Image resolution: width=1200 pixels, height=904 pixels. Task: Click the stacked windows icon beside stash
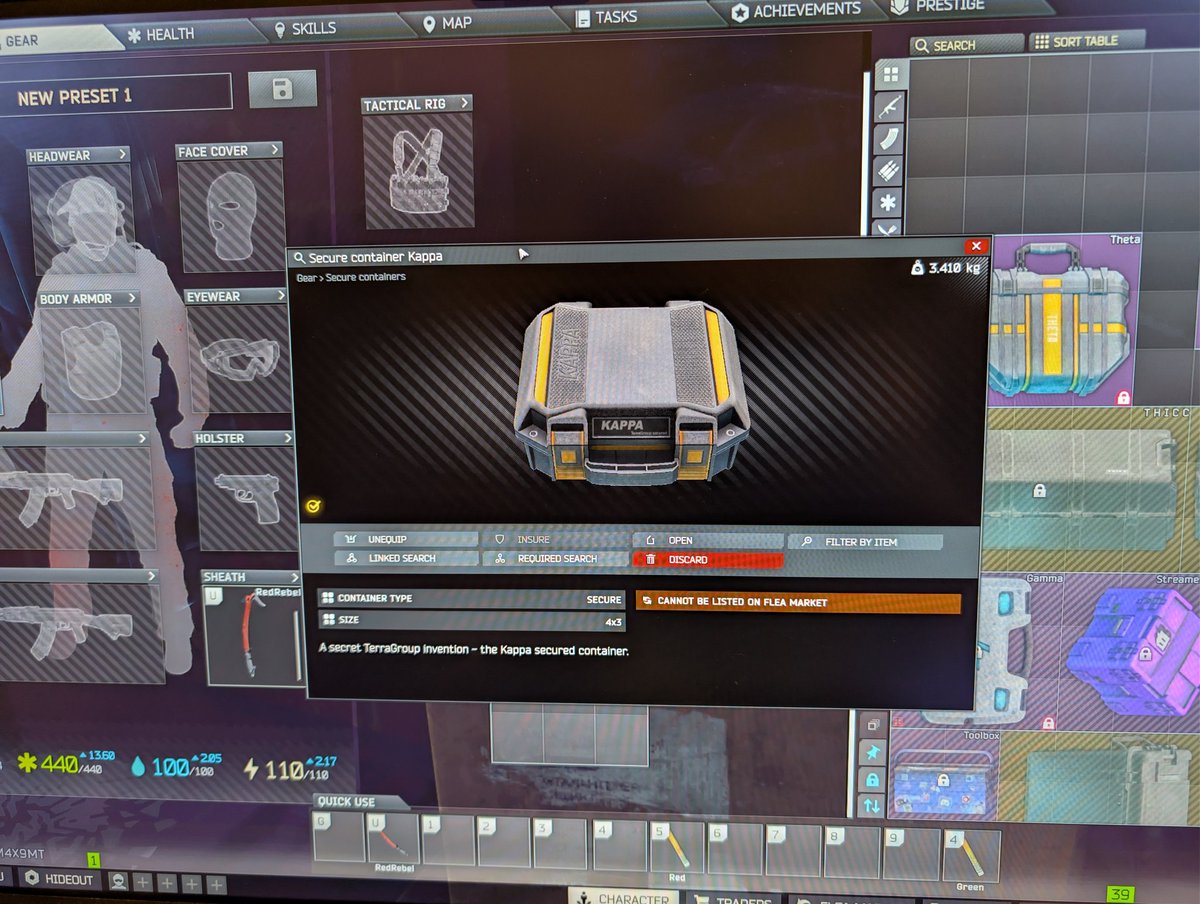[872, 724]
